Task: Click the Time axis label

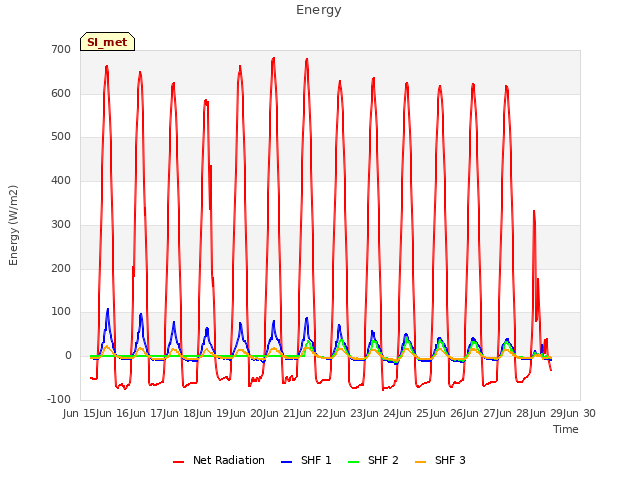Action: click(566, 429)
